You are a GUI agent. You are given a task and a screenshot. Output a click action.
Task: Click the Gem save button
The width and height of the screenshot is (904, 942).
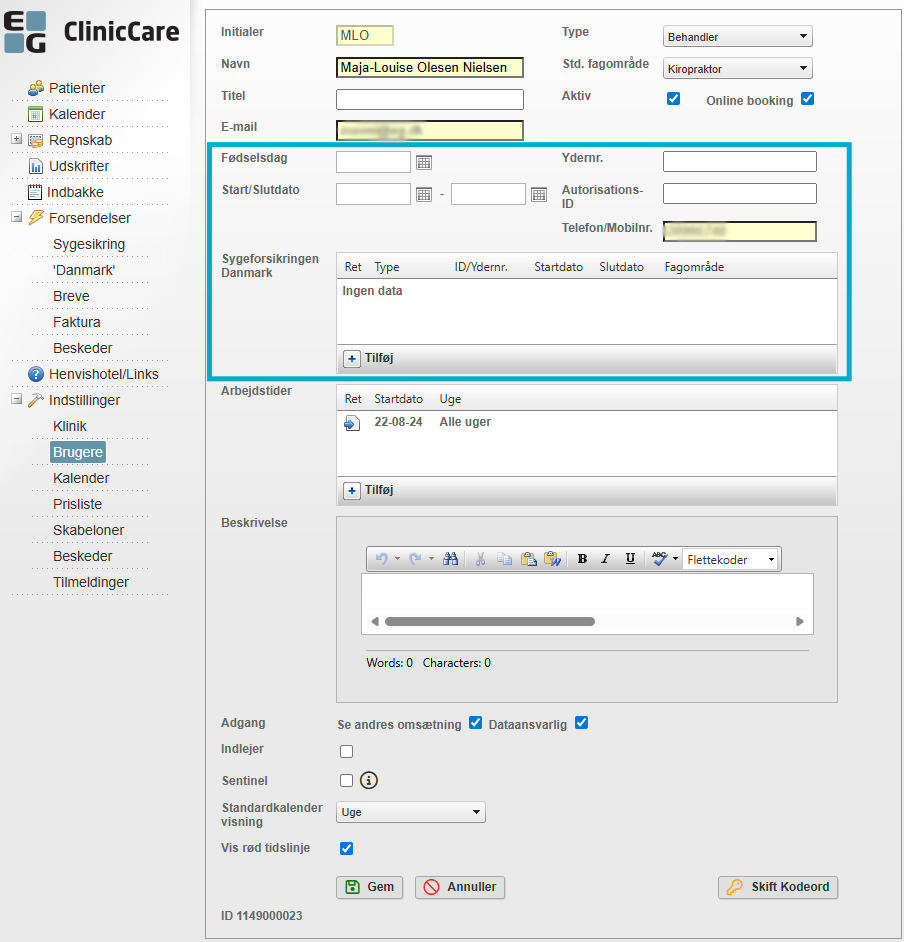coord(369,887)
